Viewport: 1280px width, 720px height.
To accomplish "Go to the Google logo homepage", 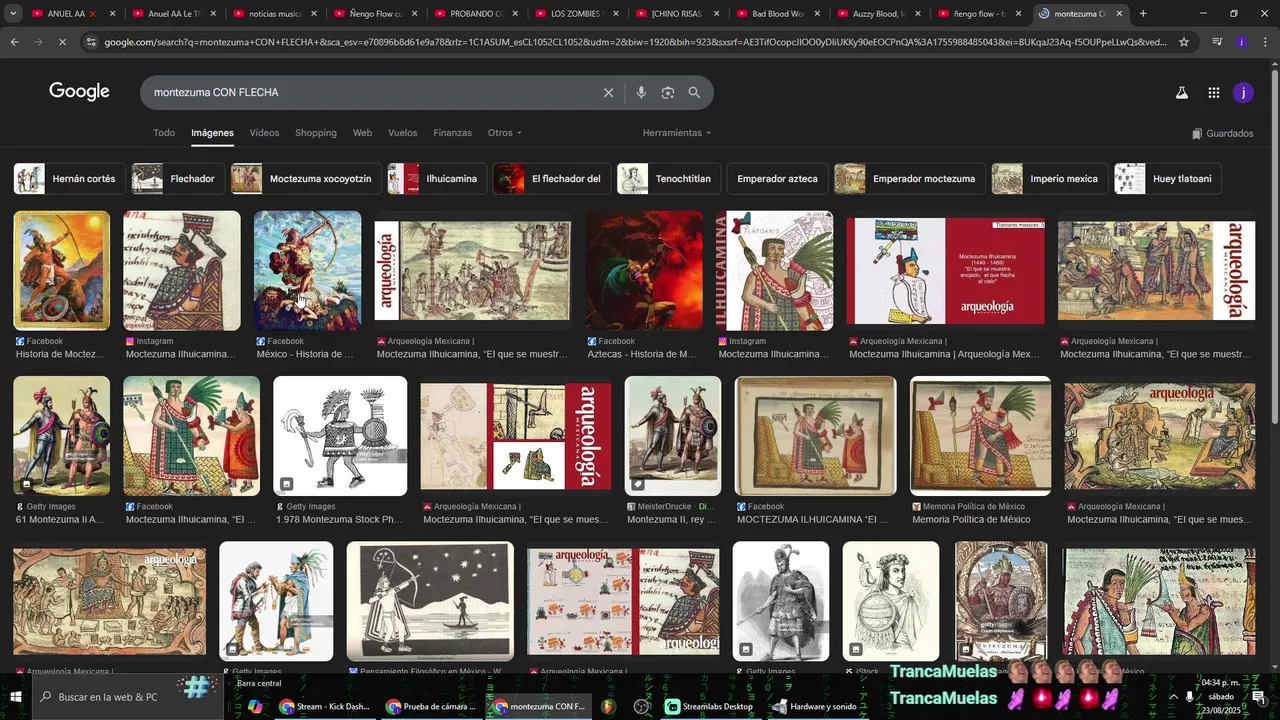I will (x=79, y=92).
